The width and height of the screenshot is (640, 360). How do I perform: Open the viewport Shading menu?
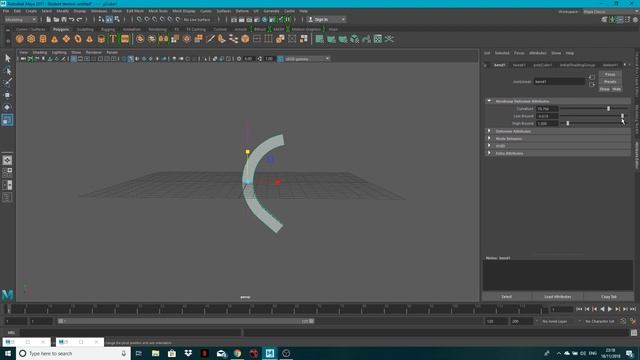(x=40, y=52)
